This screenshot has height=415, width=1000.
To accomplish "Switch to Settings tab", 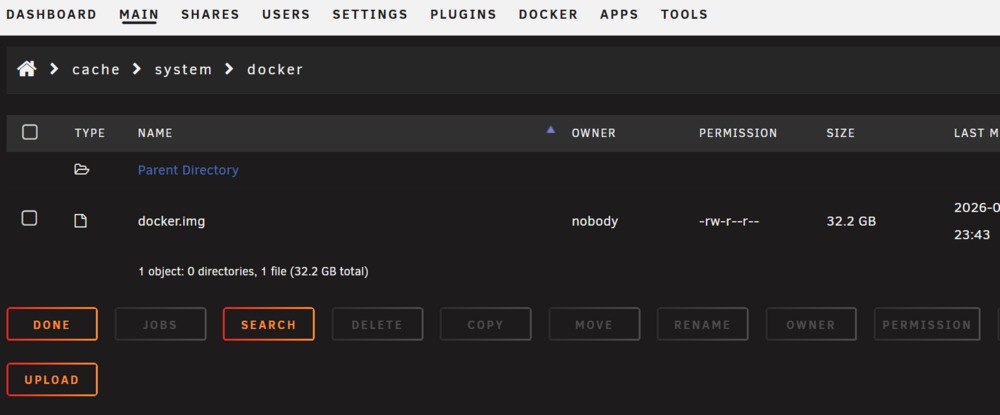I will click(370, 14).
